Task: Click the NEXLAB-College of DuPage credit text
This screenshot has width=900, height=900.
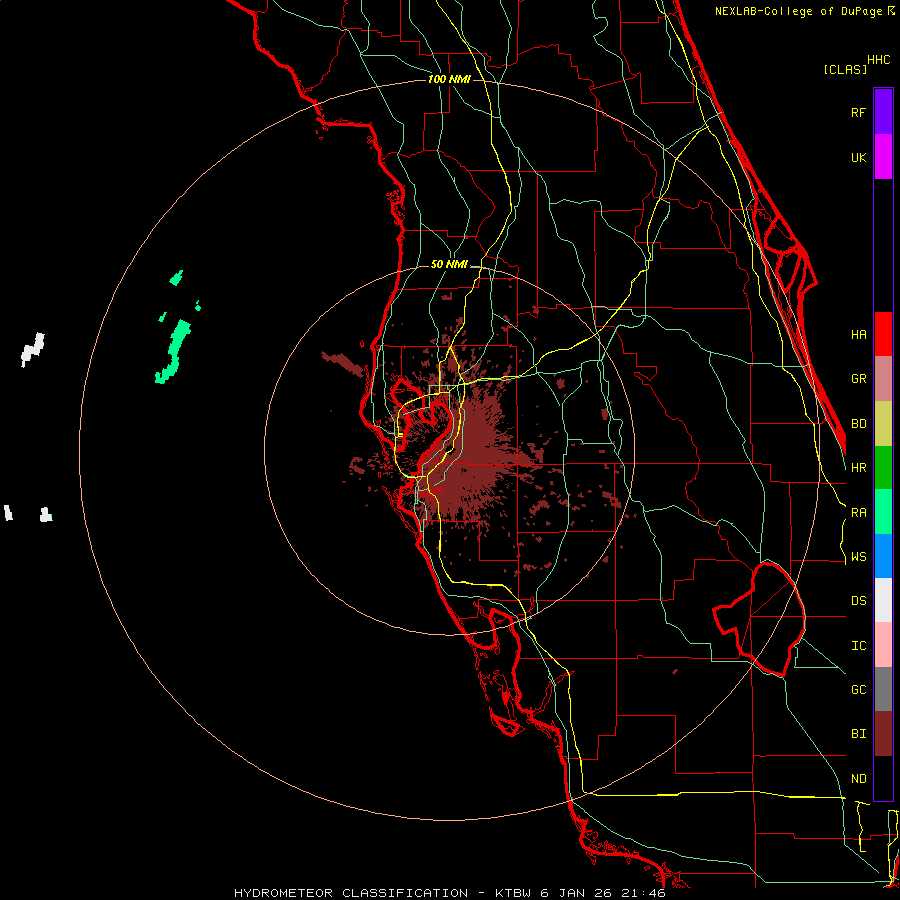Action: (804, 11)
